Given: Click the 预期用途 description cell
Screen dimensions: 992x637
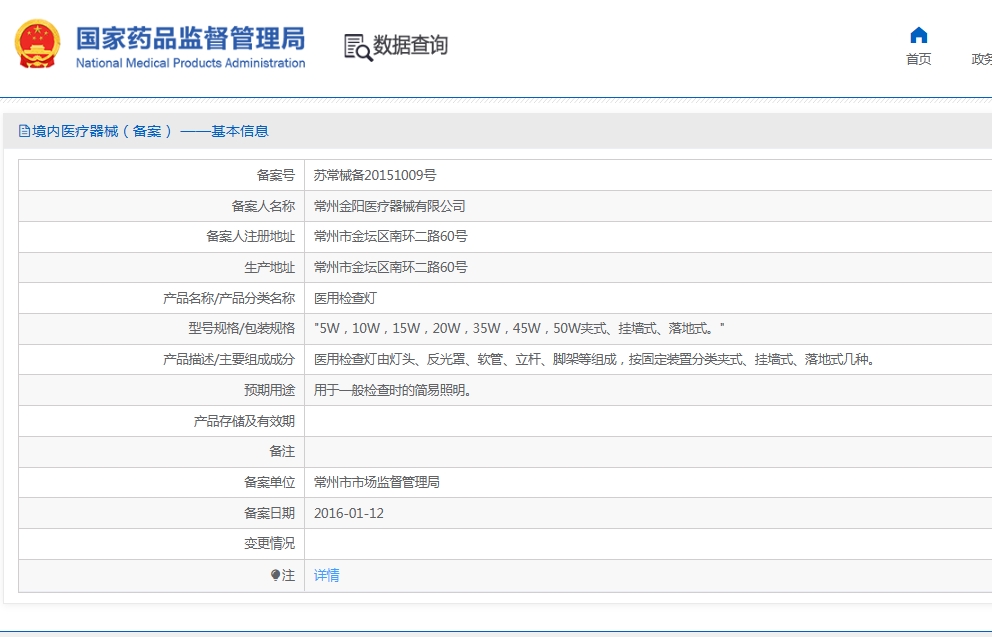Looking at the screenshot, I should 648,390.
